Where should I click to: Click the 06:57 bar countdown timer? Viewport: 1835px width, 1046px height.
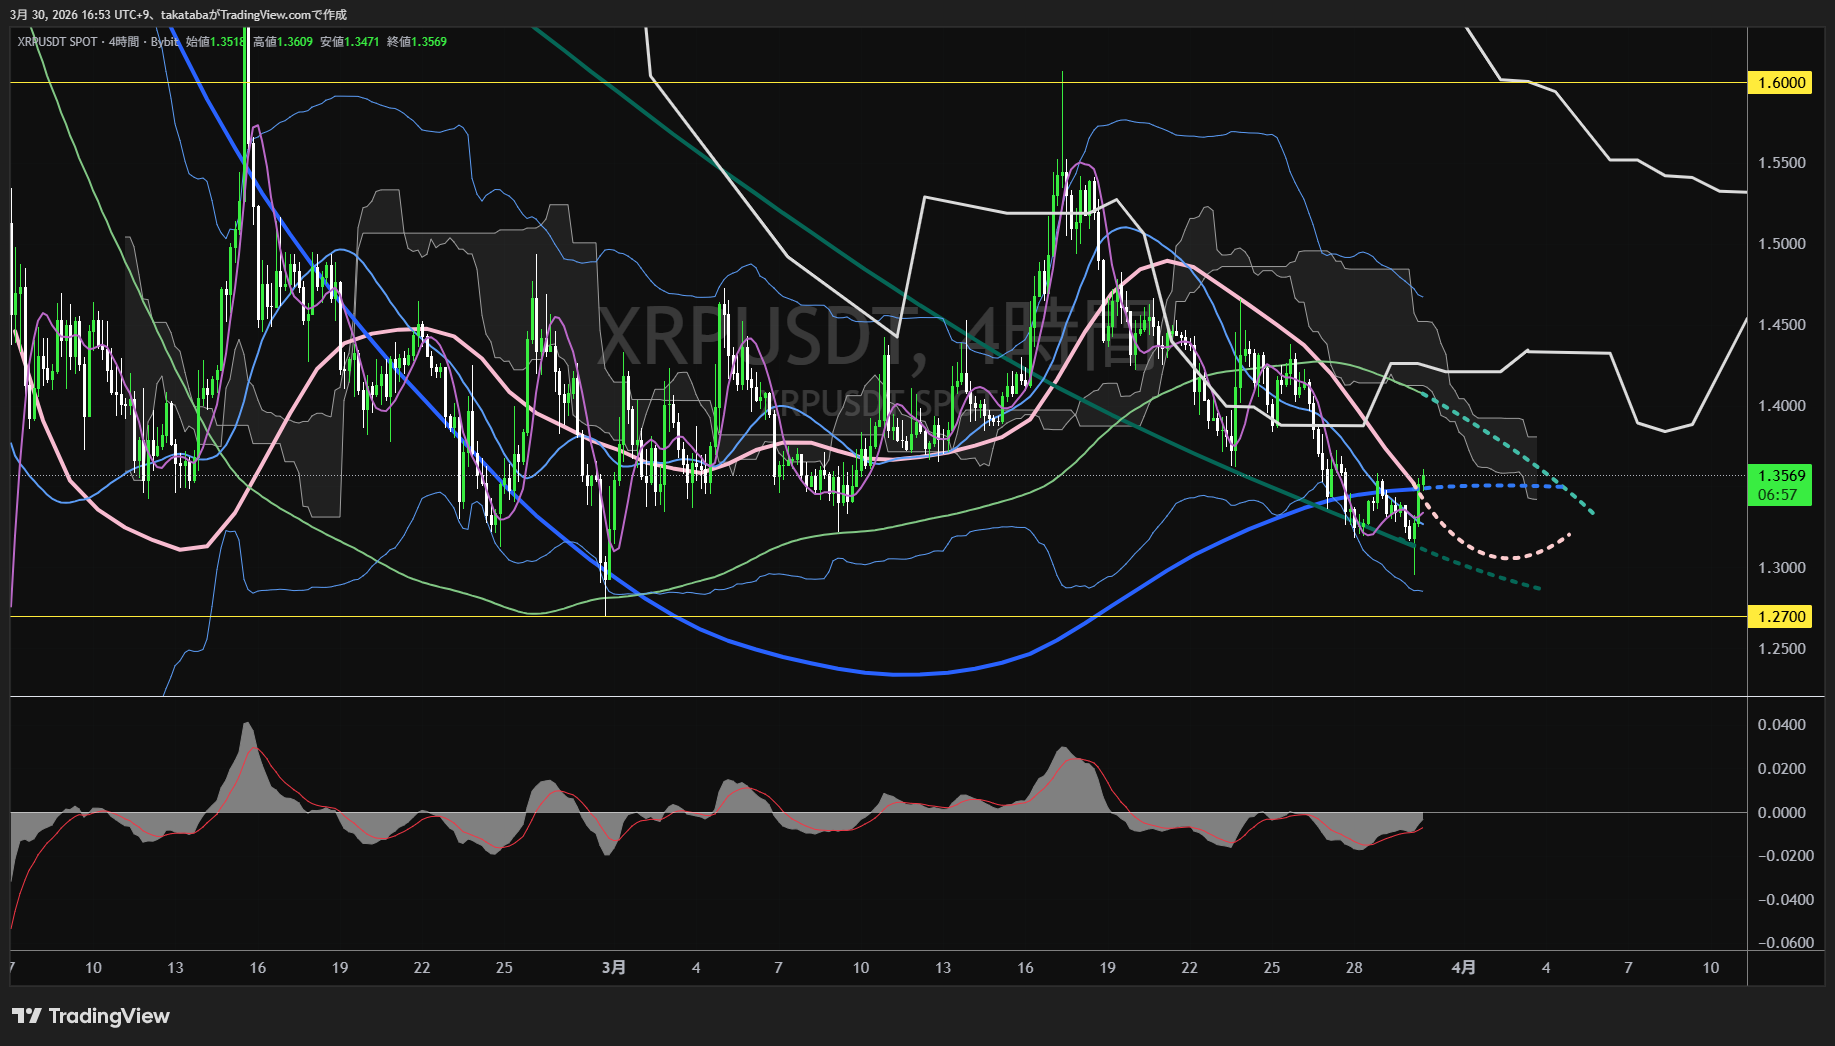(1777, 495)
